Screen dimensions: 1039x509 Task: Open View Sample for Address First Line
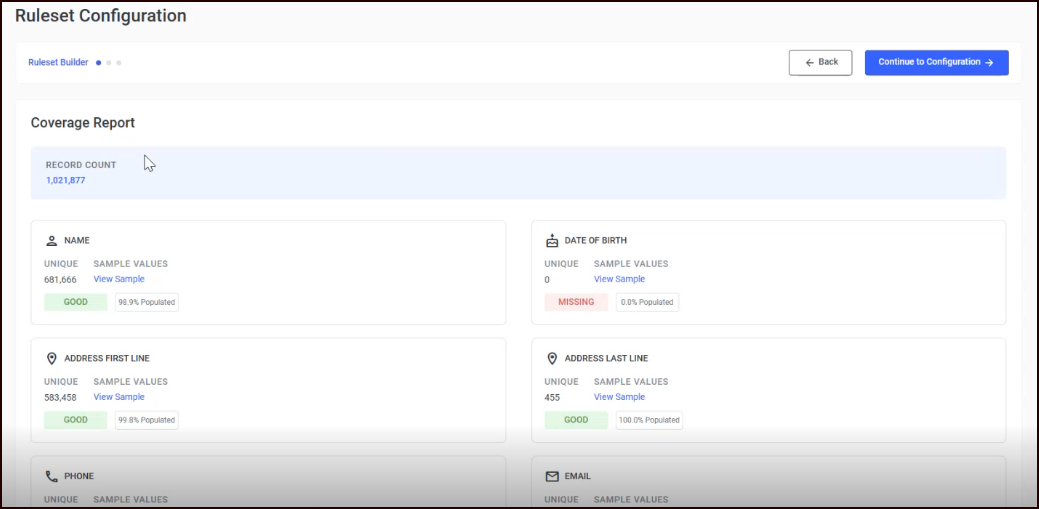pyautogui.click(x=119, y=397)
